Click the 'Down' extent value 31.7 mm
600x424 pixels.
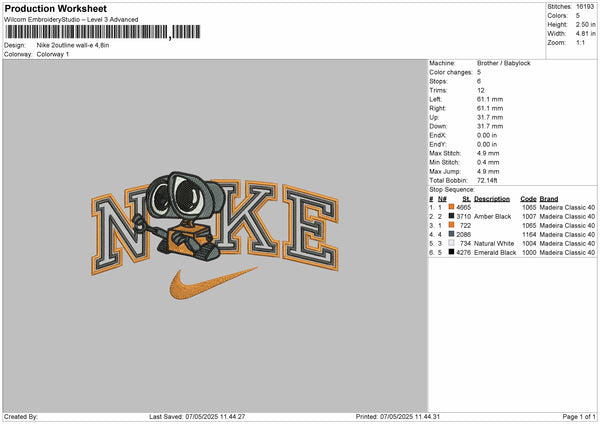(490, 126)
